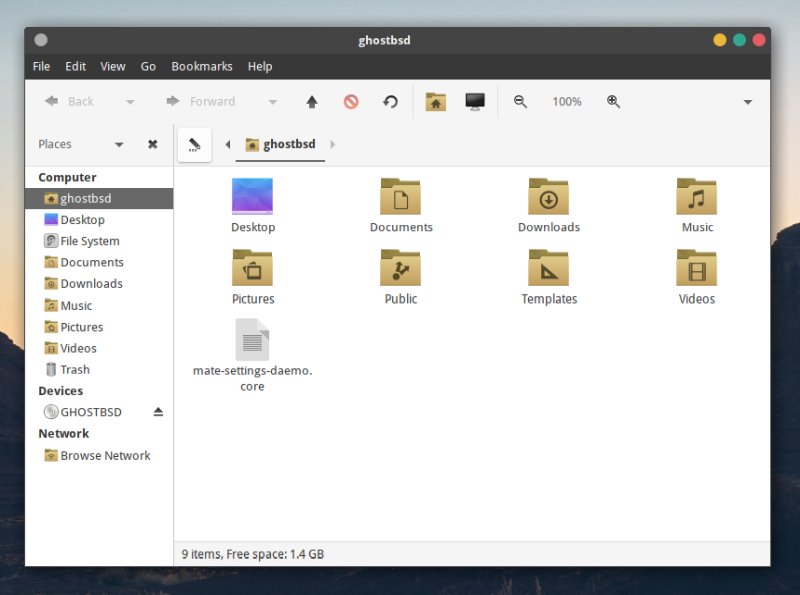Zoom in using the magnifier plus icon
This screenshot has height=595, width=800.
(612, 101)
